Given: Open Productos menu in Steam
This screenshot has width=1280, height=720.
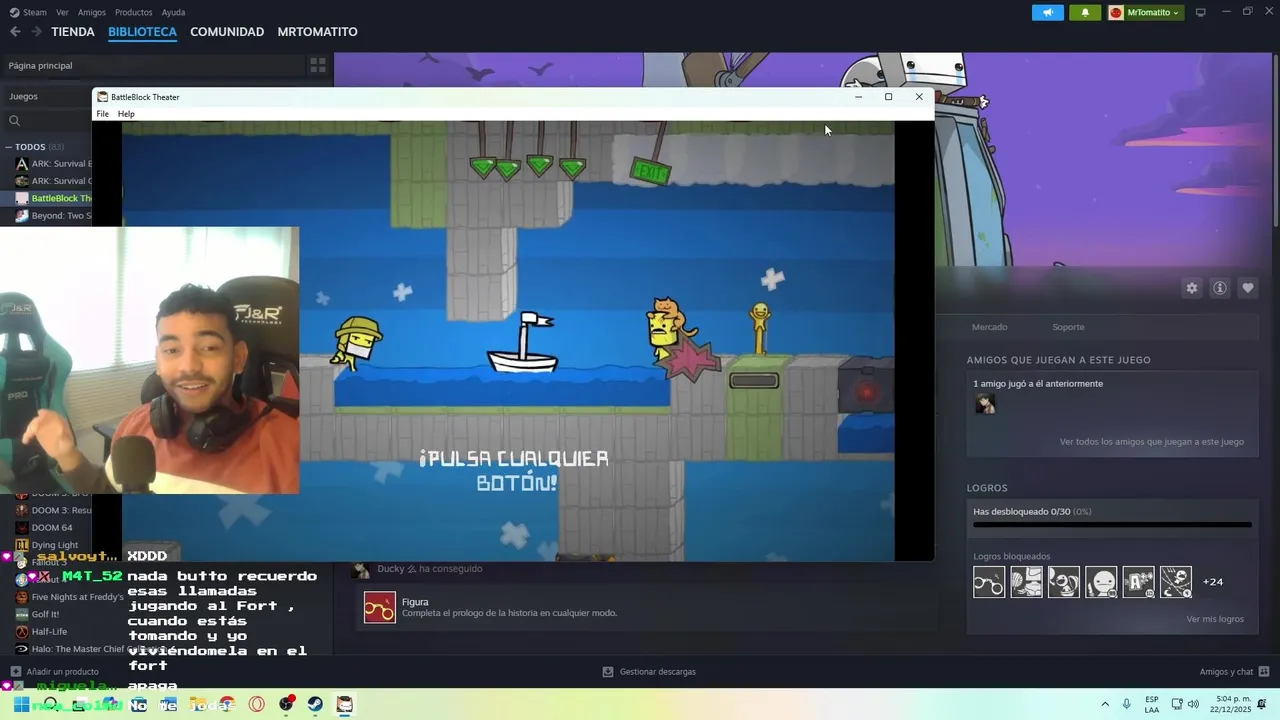Looking at the screenshot, I should (x=134, y=12).
